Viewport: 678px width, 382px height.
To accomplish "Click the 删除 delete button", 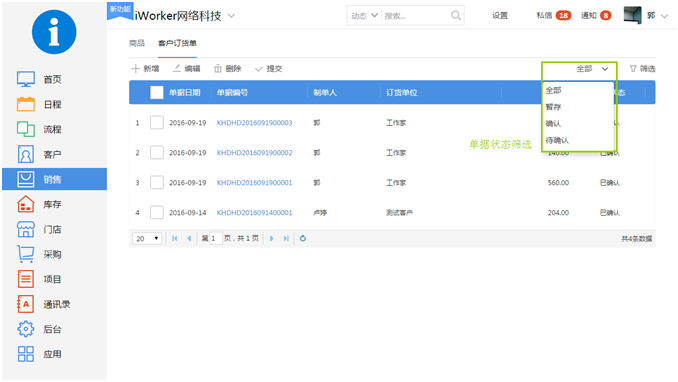I will [227, 68].
